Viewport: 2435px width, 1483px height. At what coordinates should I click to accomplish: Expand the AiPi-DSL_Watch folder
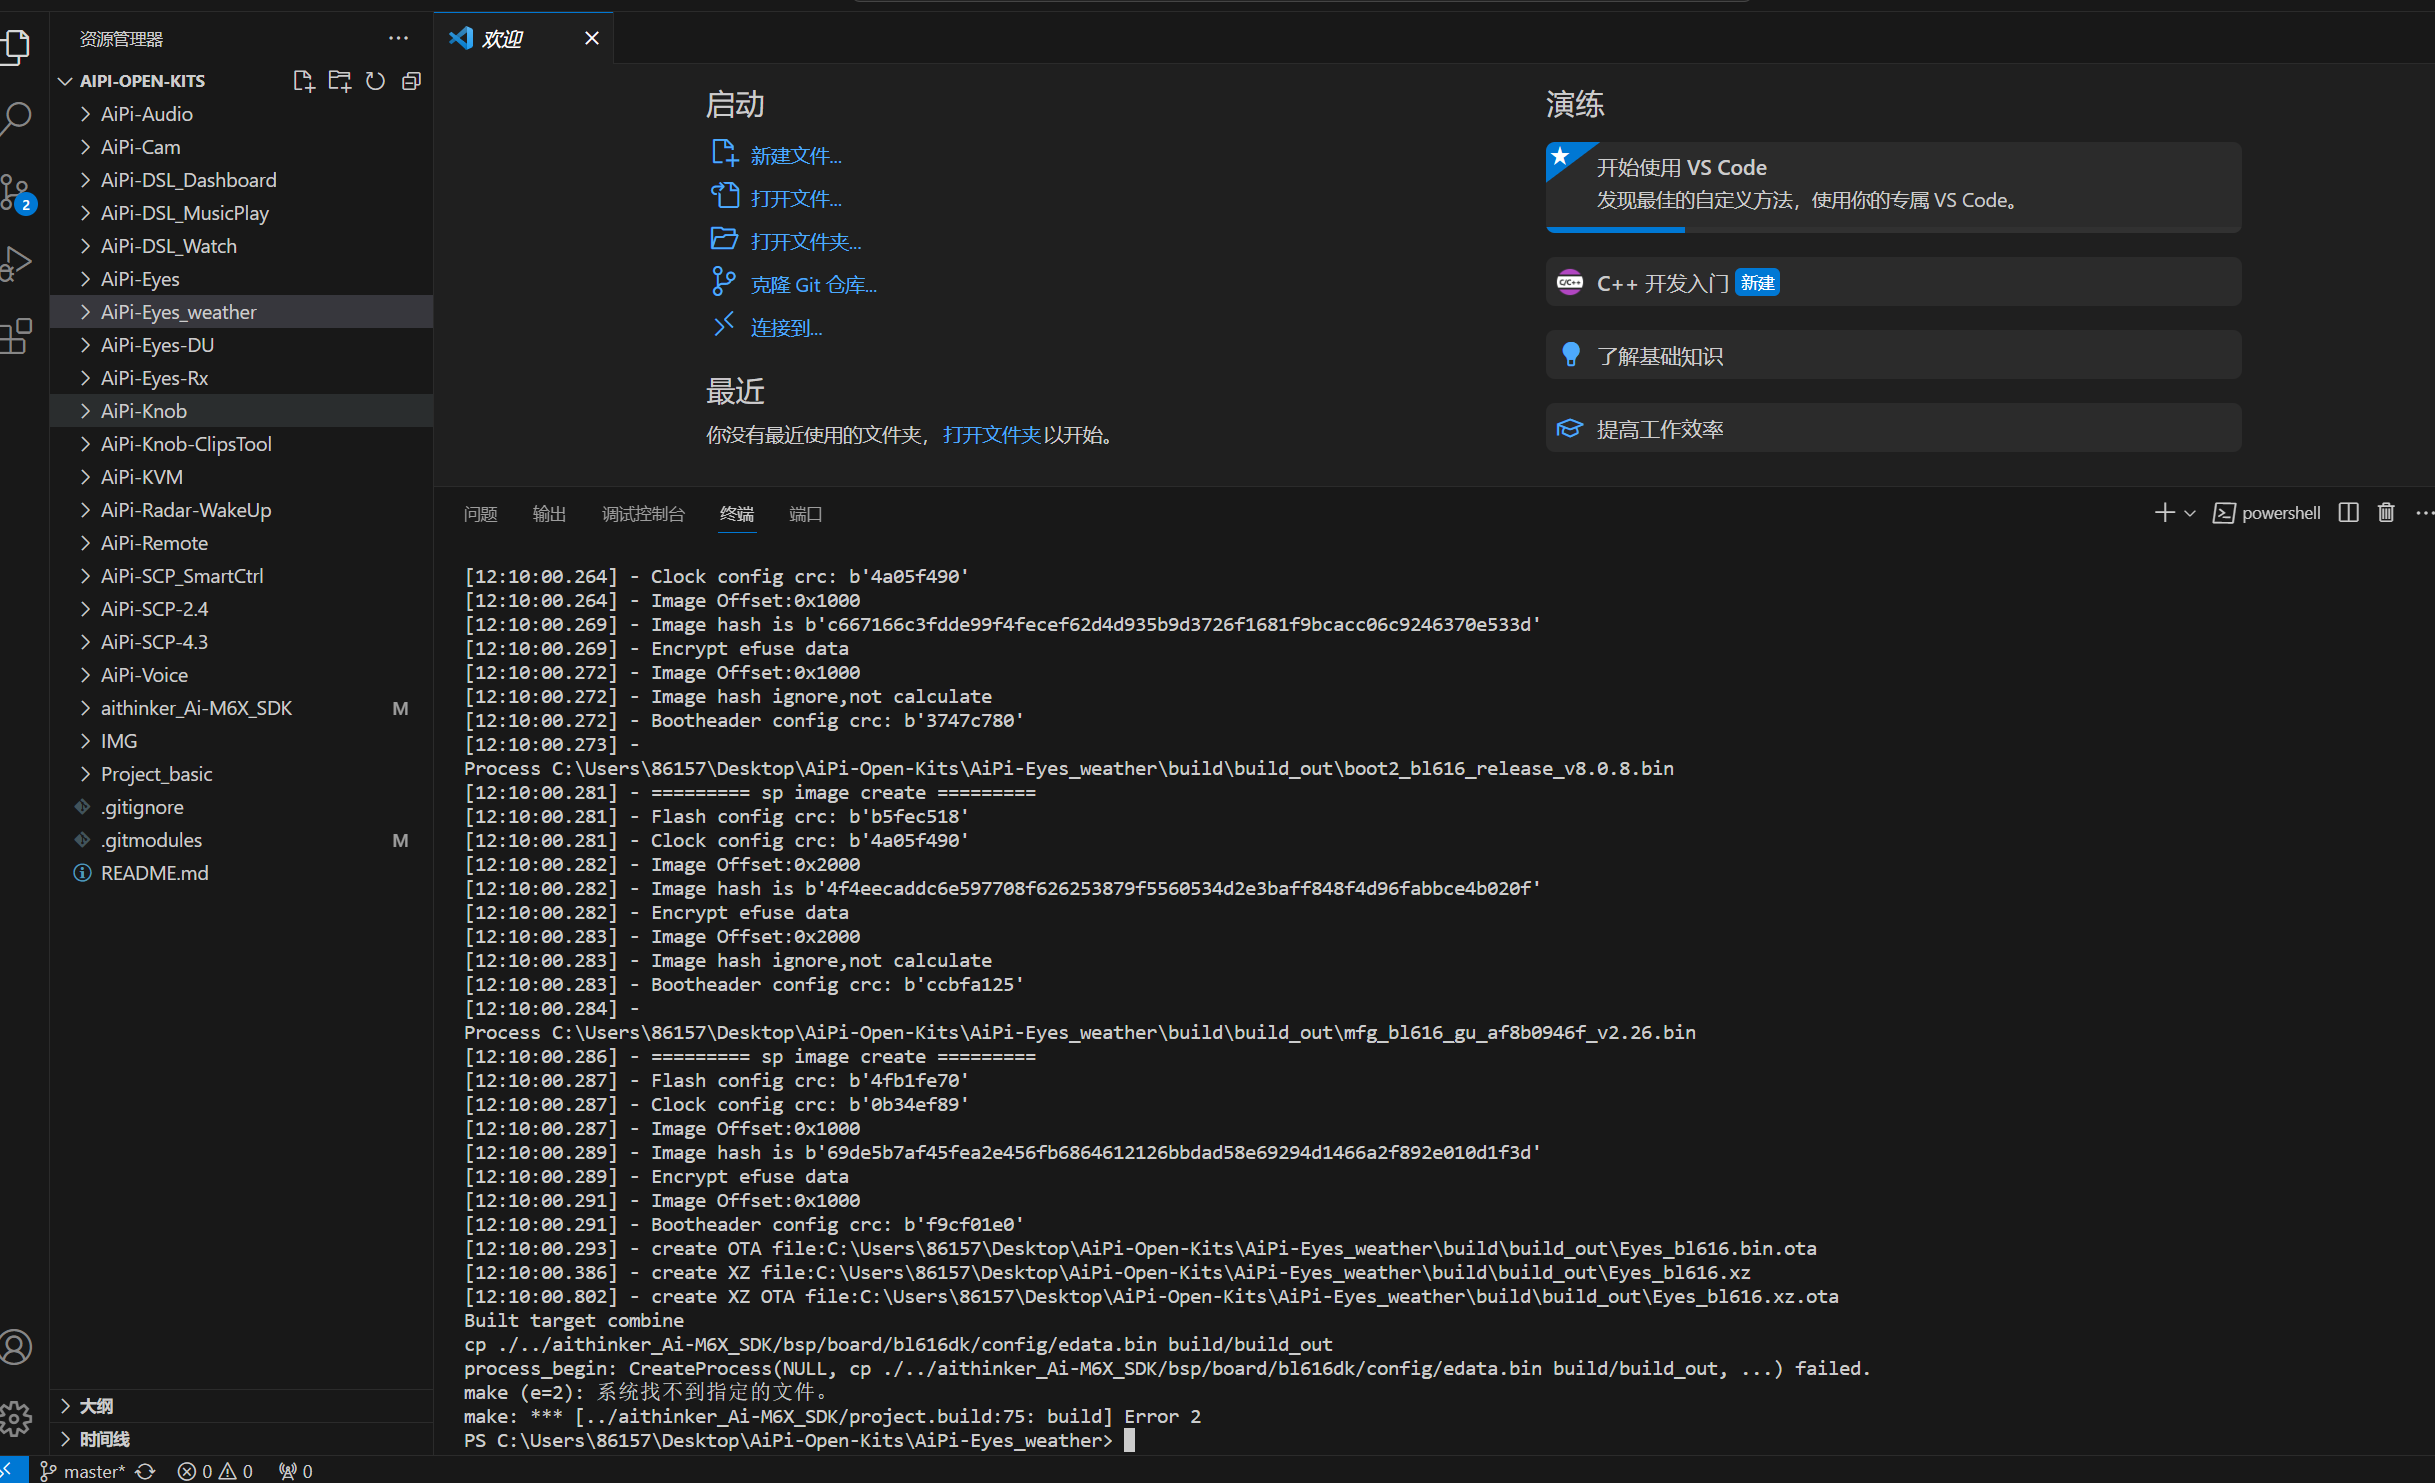[x=242, y=246]
